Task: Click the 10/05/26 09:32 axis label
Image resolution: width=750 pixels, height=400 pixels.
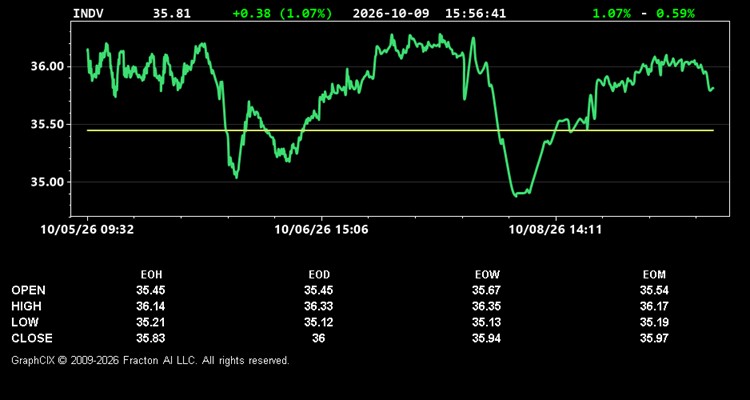Action: pyautogui.click(x=87, y=230)
